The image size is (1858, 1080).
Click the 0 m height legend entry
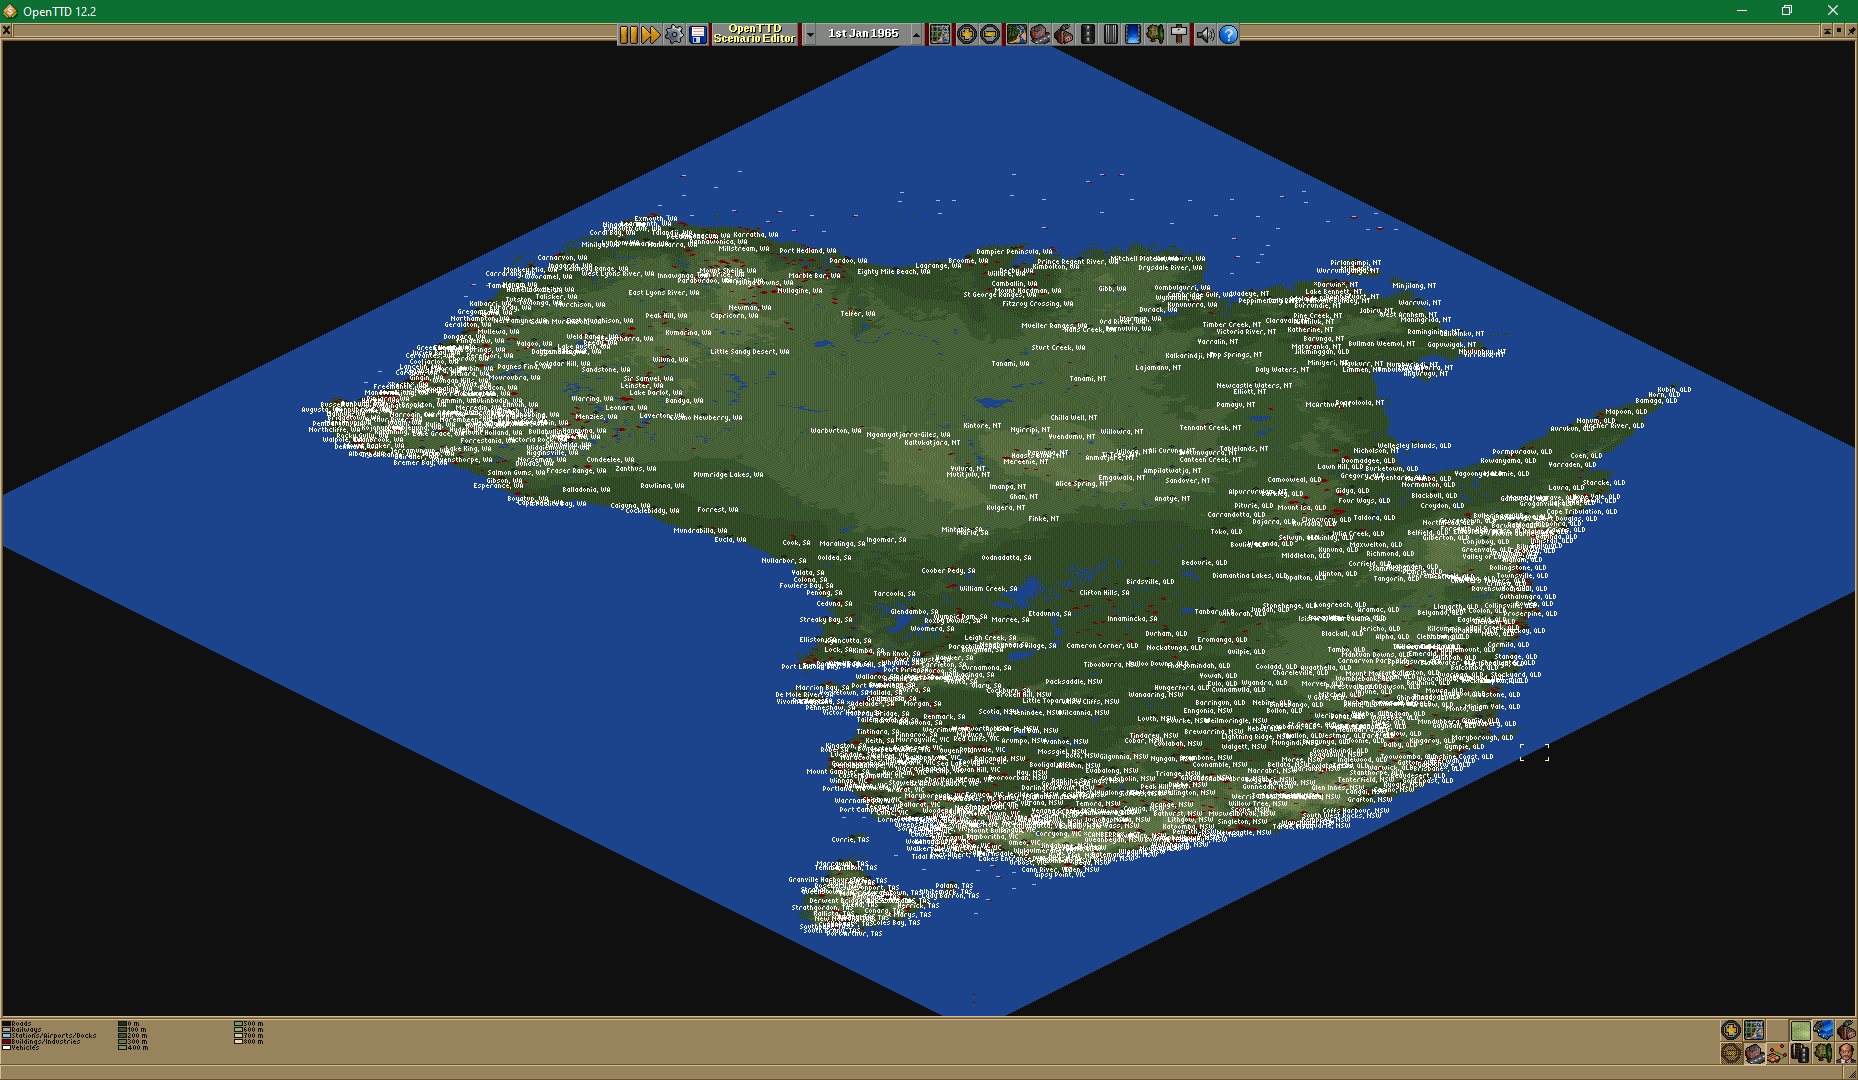click(x=128, y=1024)
